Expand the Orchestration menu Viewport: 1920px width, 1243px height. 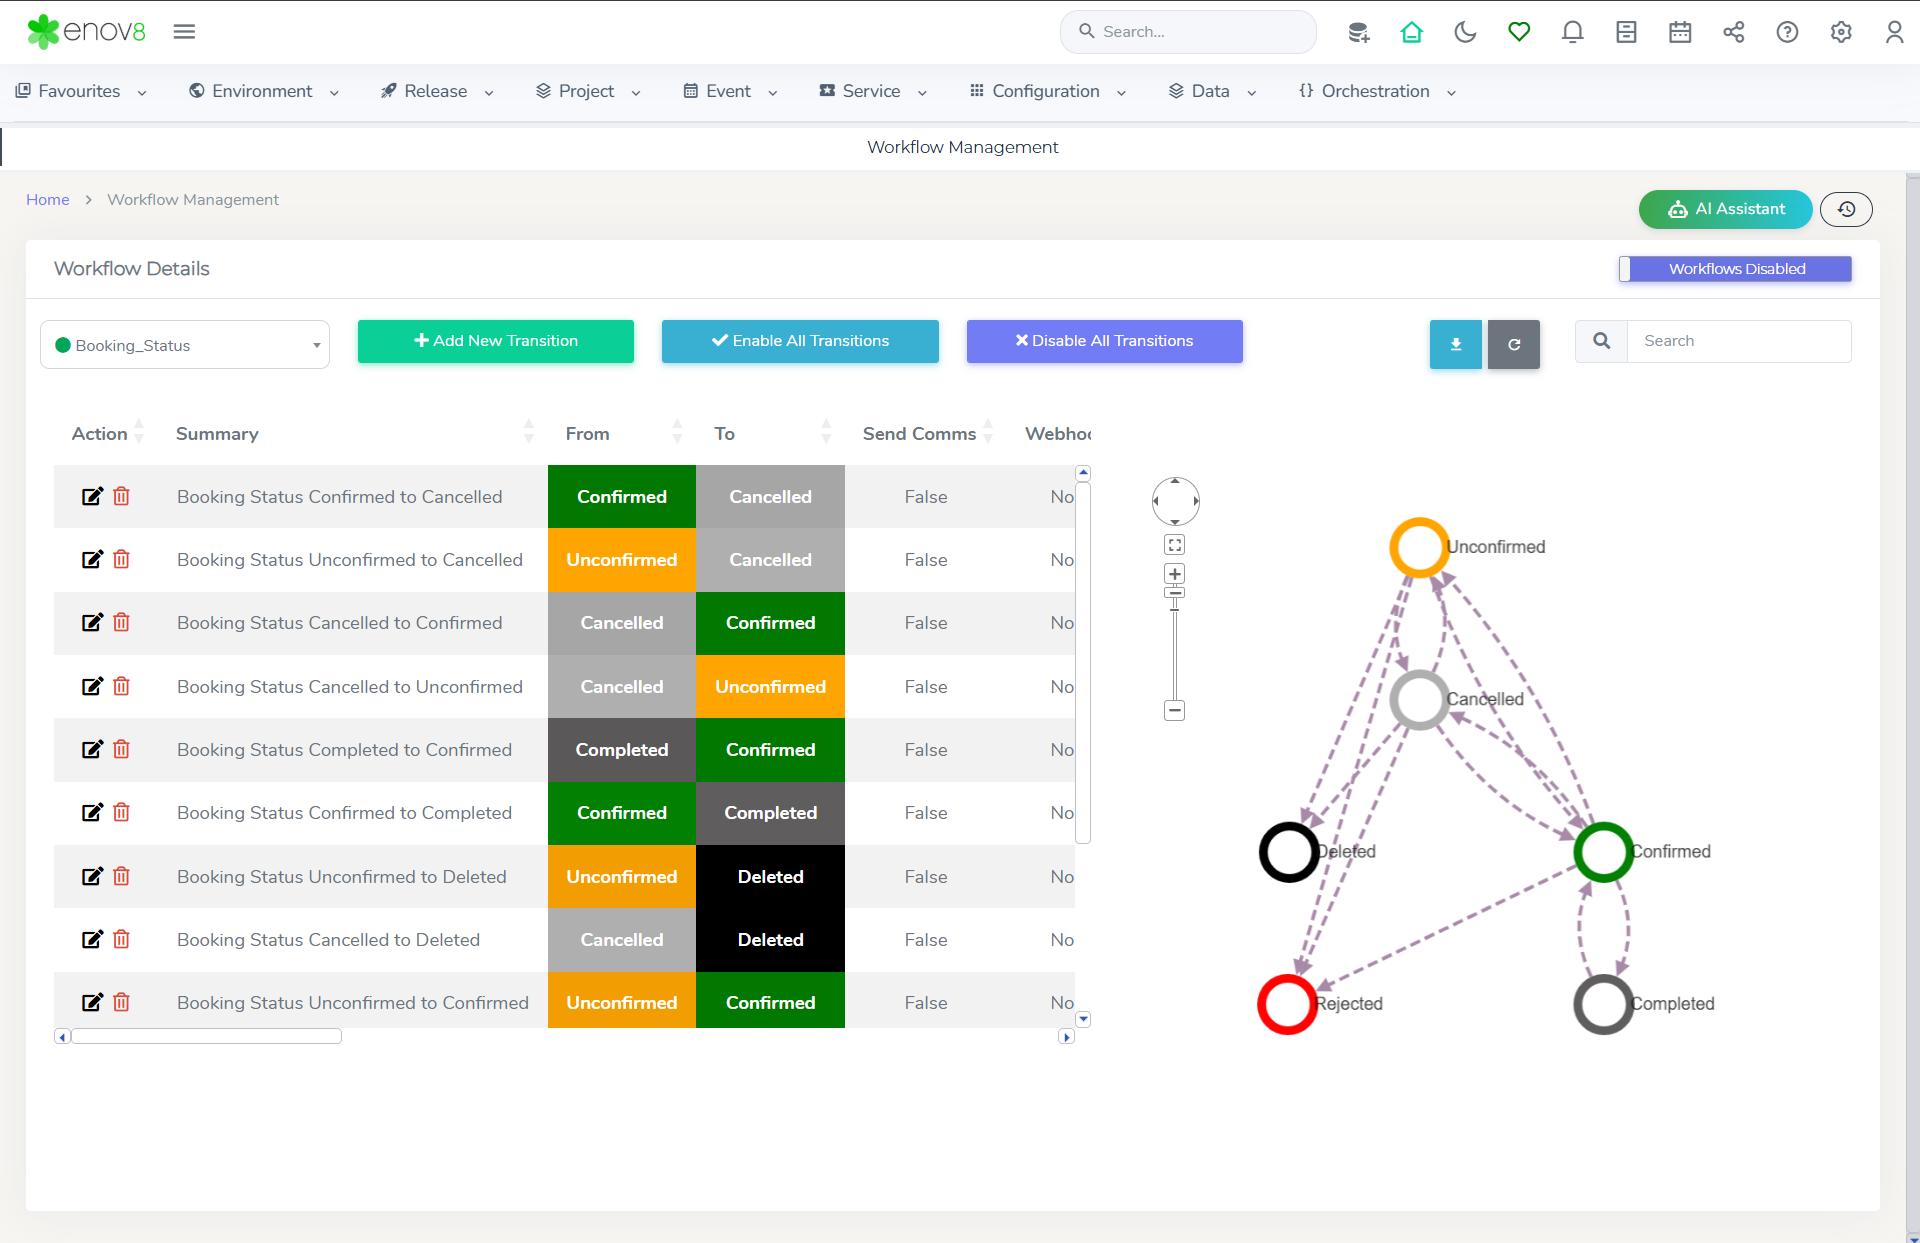click(1377, 91)
